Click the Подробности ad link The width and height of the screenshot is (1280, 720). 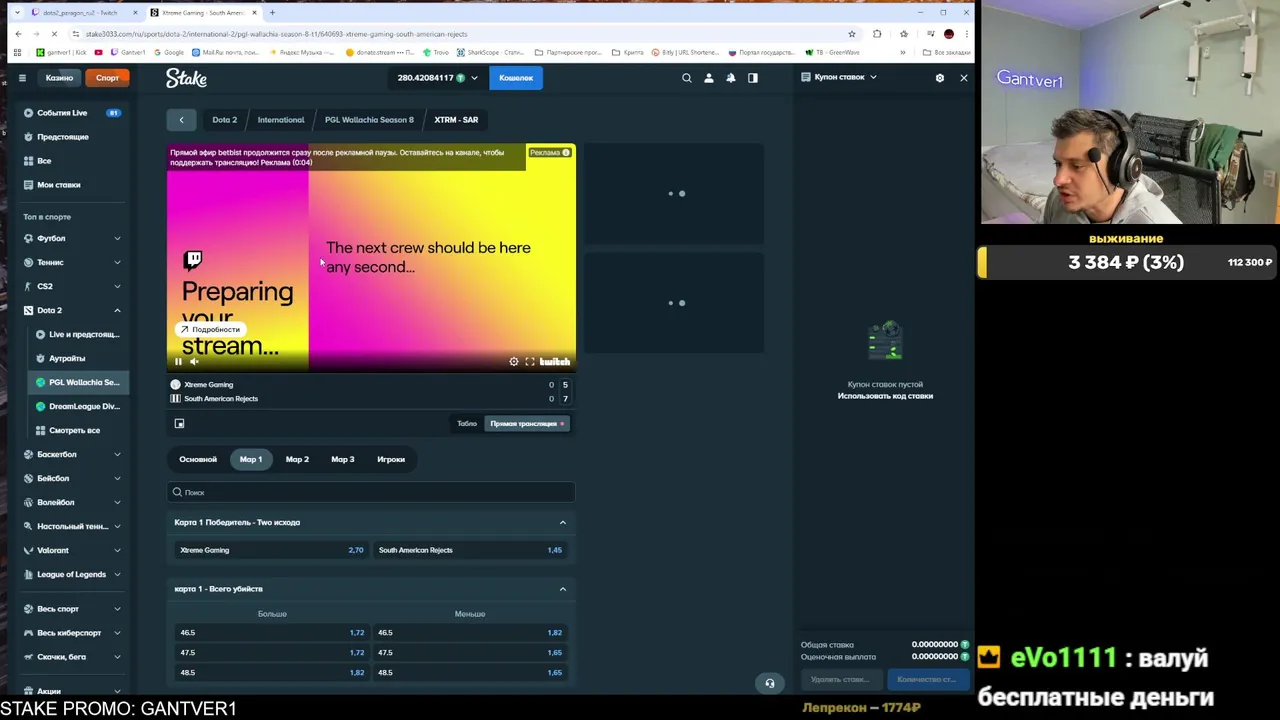(210, 329)
